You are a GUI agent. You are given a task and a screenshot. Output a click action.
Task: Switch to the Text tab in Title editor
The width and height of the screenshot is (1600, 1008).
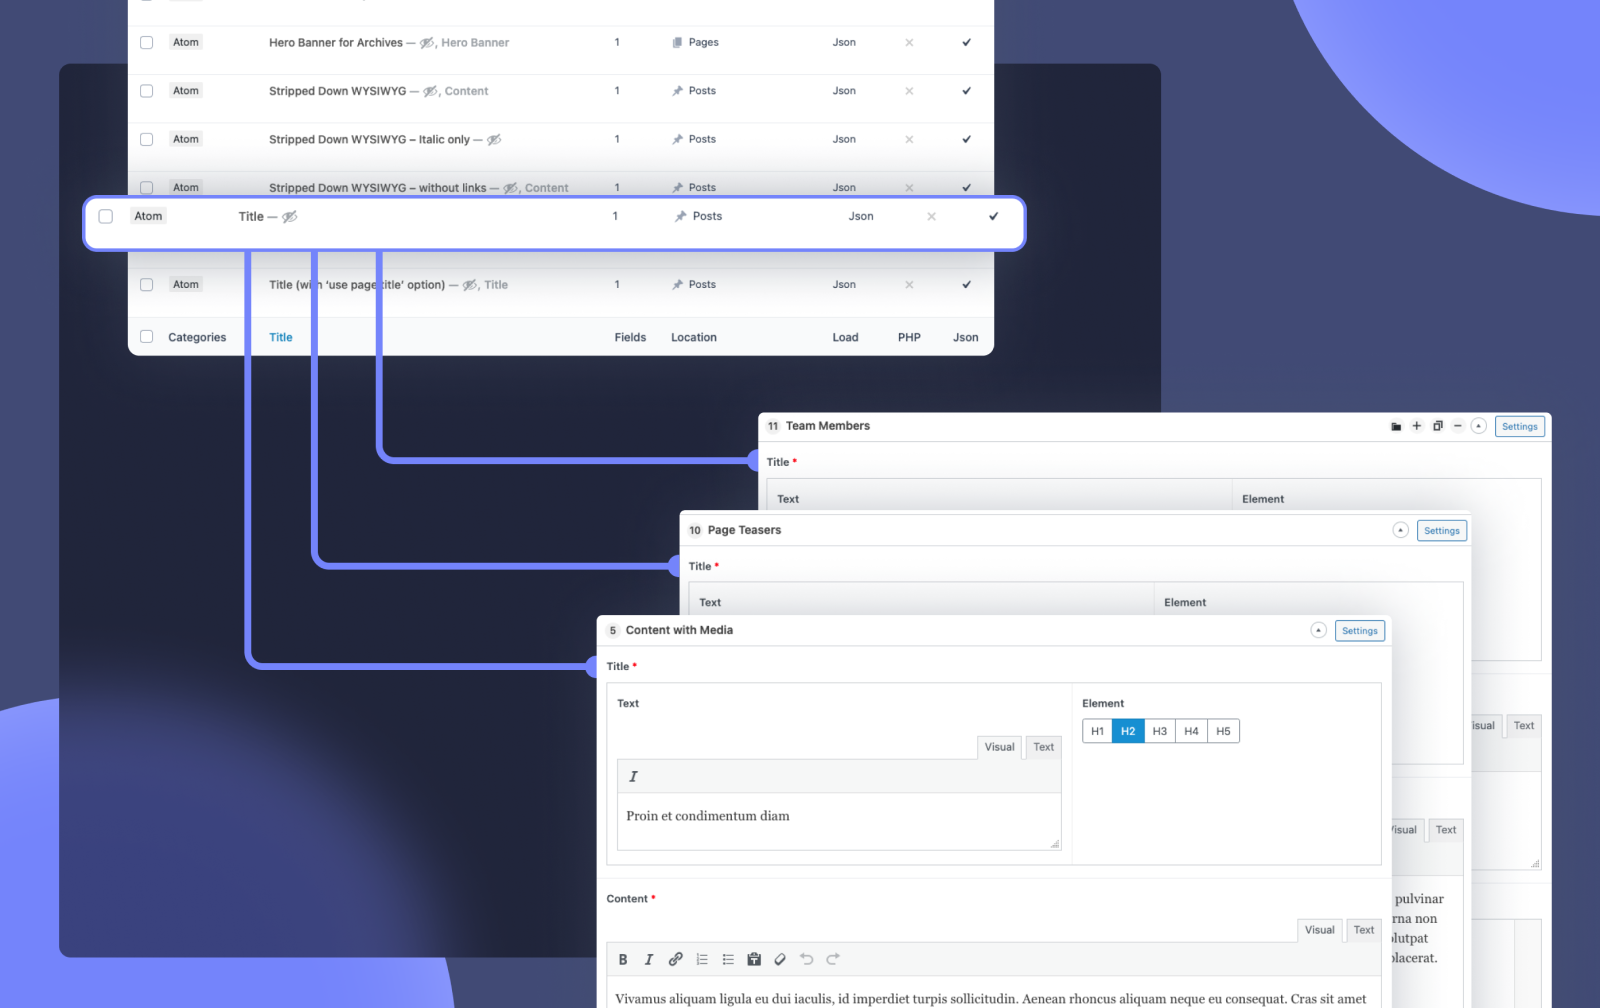[1043, 747]
